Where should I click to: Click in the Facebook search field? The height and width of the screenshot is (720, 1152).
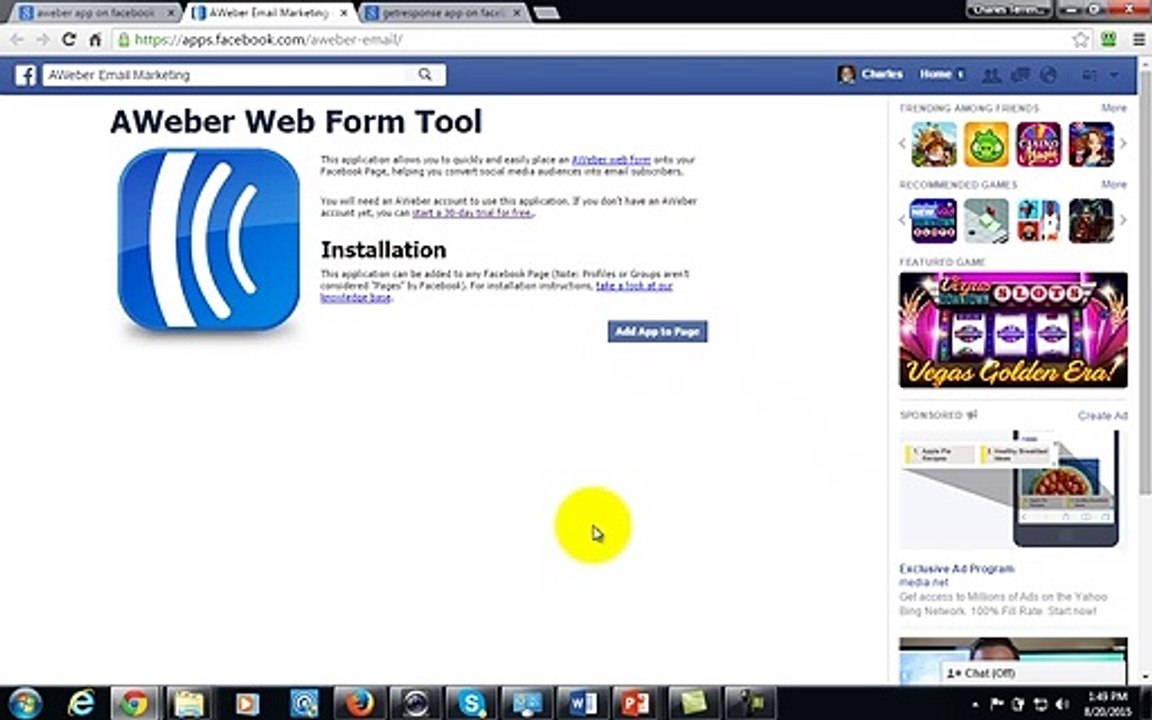pyautogui.click(x=228, y=74)
